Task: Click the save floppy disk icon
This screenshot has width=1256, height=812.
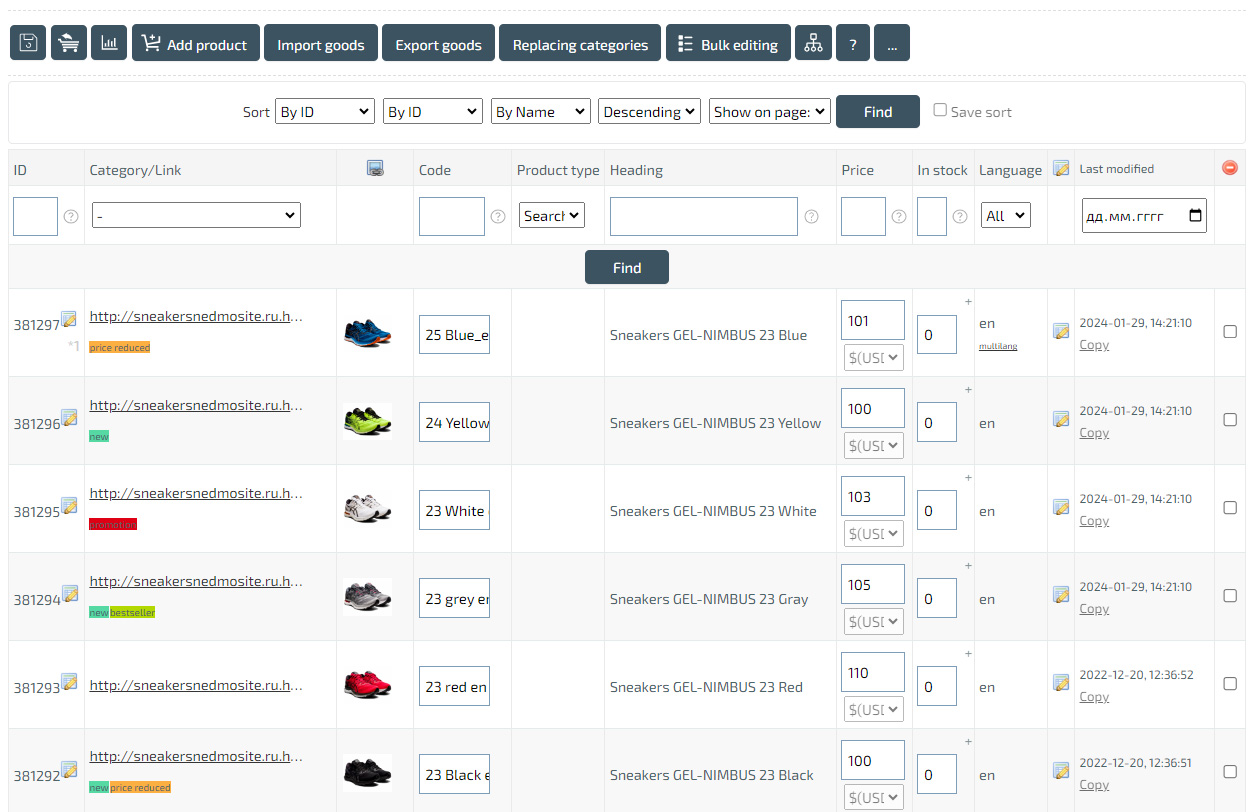Action: coord(28,44)
